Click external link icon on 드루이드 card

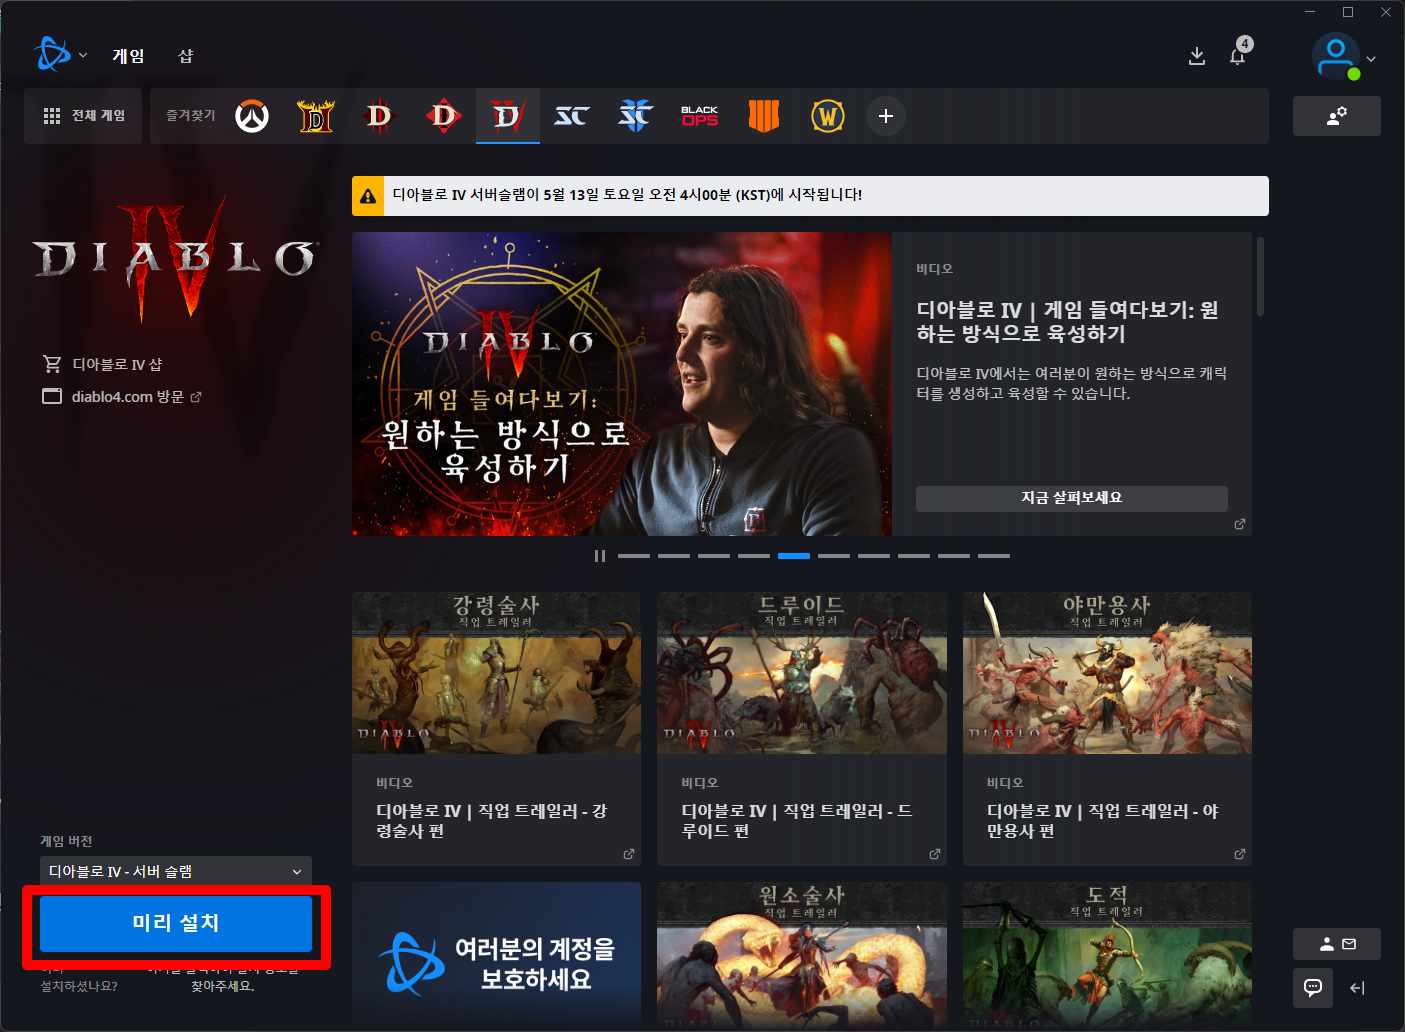click(935, 854)
